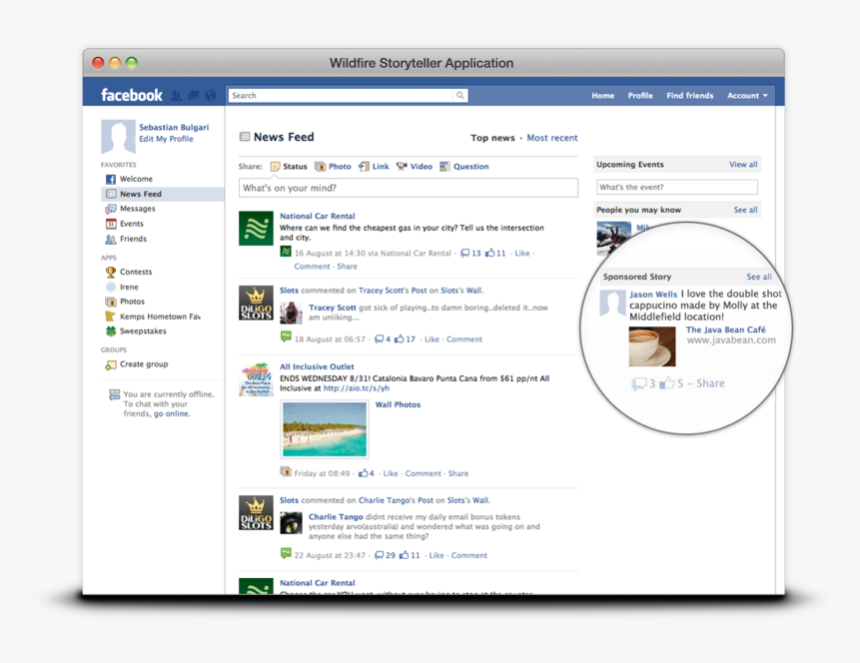Click National Car Rental logo on 16 August post
The image size is (860, 663).
coord(256,228)
